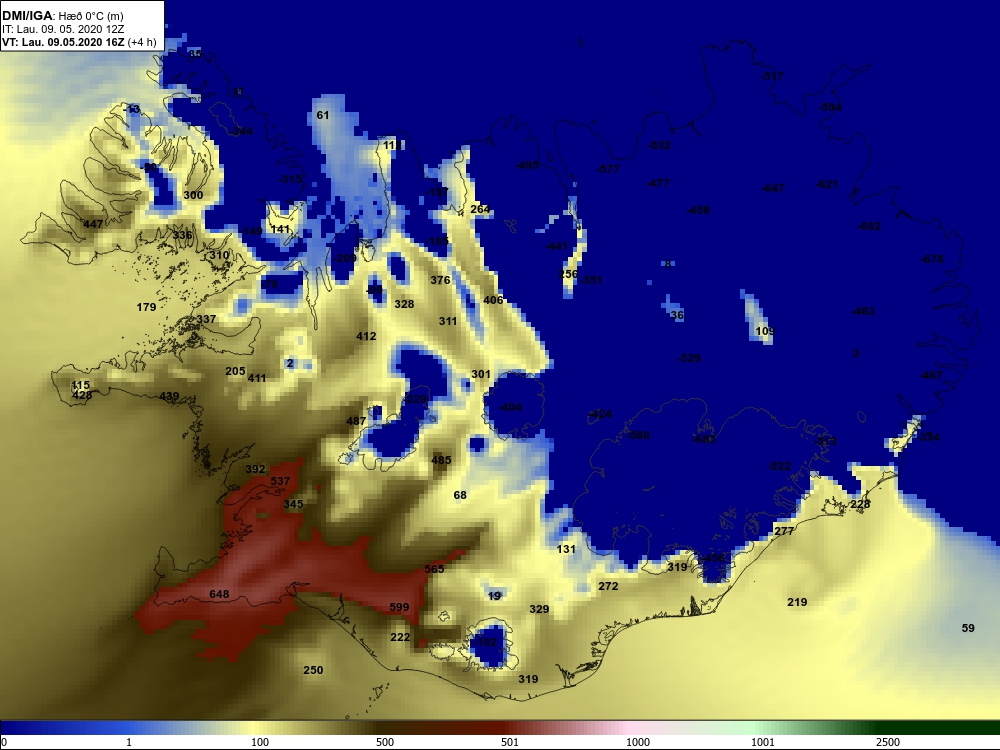Screen dimensions: 1000x750
Task: Click the map value '412'
Action: tap(366, 336)
